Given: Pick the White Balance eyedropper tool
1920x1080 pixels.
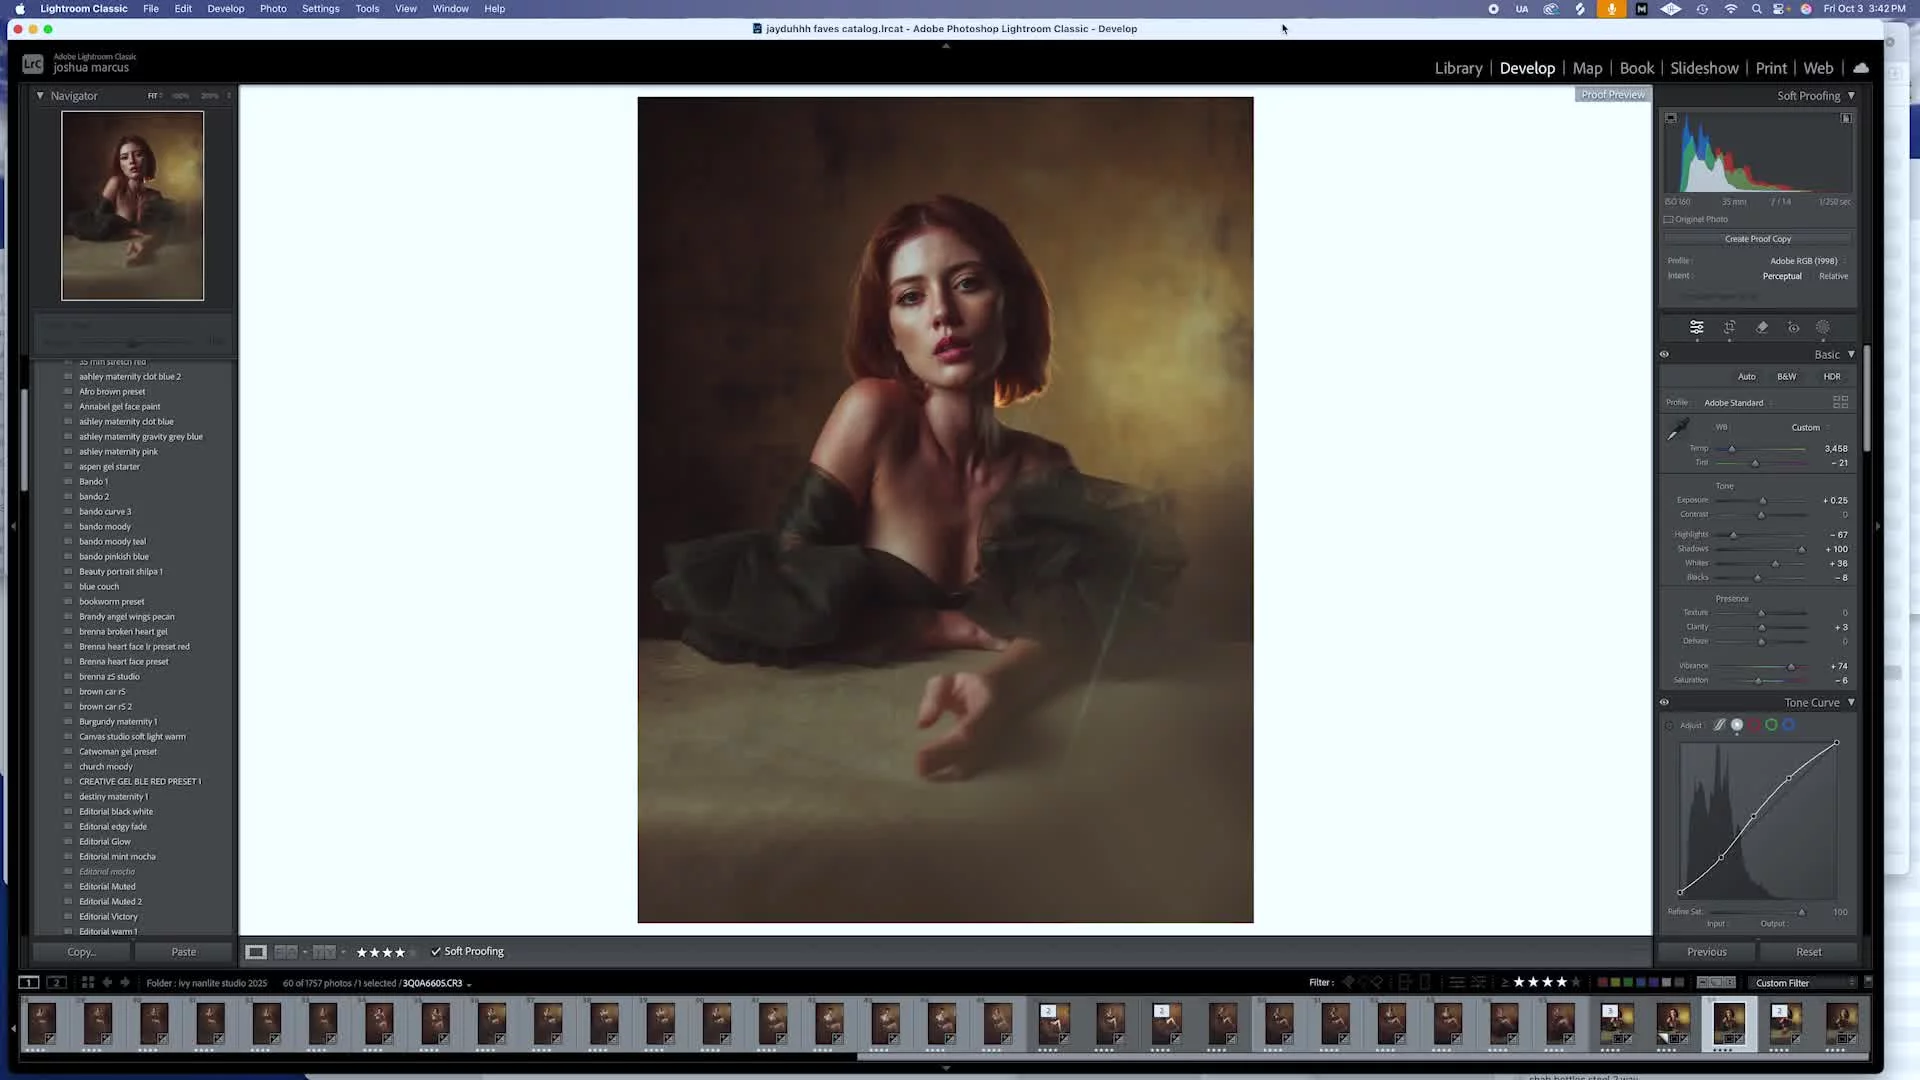Looking at the screenshot, I should coord(1678,430).
